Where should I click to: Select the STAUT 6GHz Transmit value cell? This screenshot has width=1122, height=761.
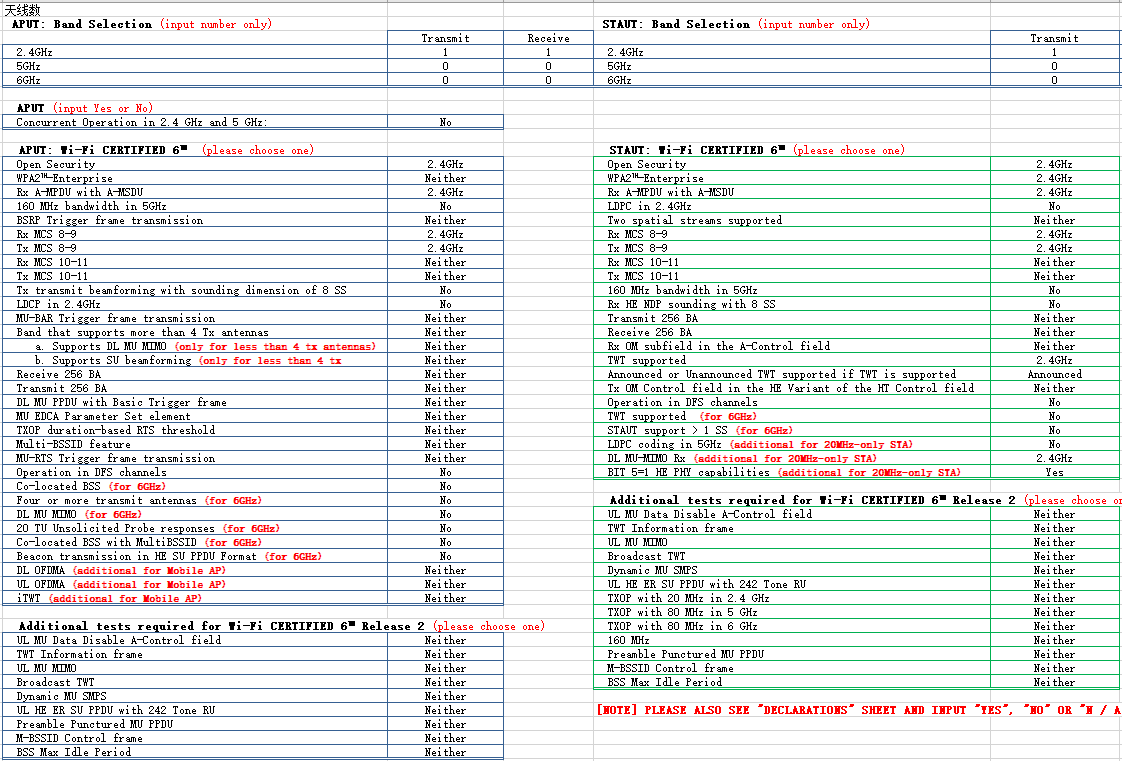point(1054,80)
